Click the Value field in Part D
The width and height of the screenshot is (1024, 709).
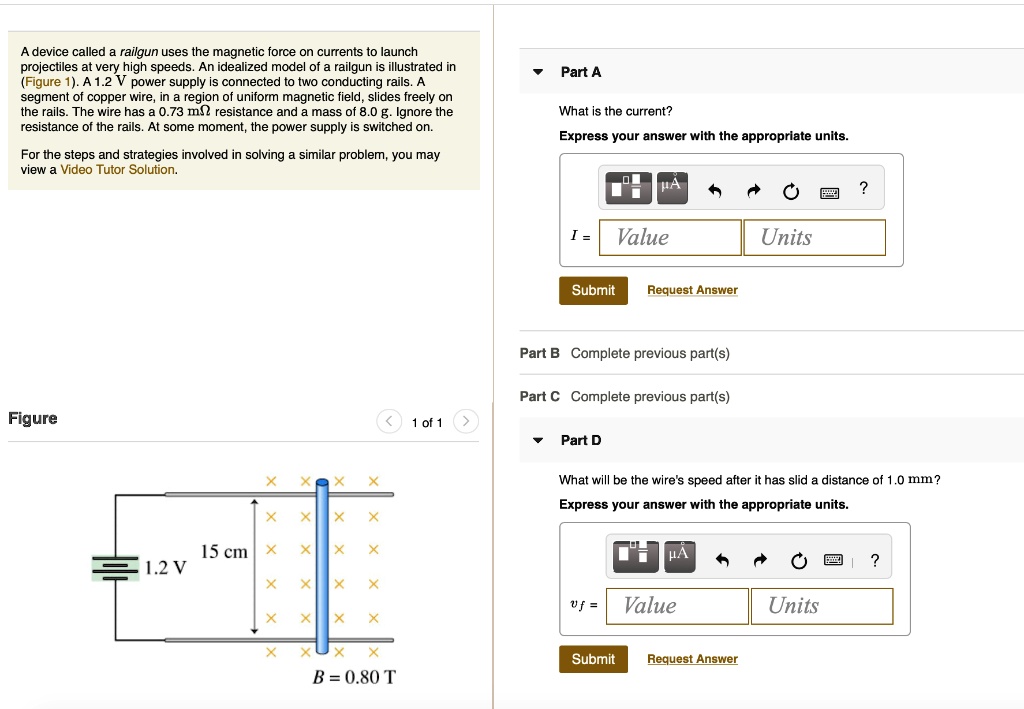(x=676, y=605)
